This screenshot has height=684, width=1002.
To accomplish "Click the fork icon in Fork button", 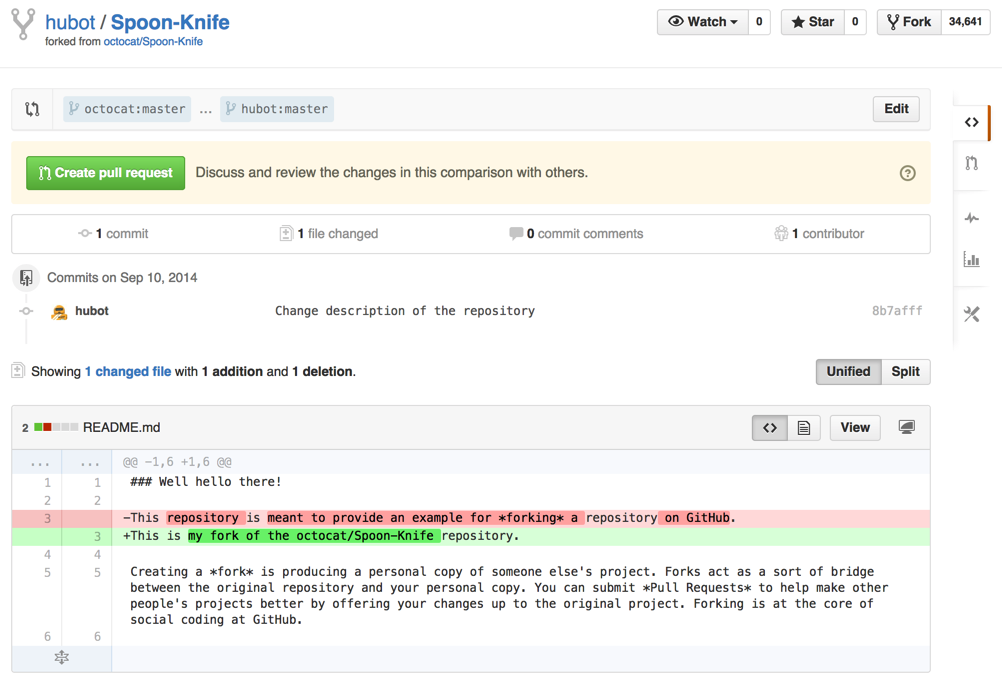I will coord(893,22).
